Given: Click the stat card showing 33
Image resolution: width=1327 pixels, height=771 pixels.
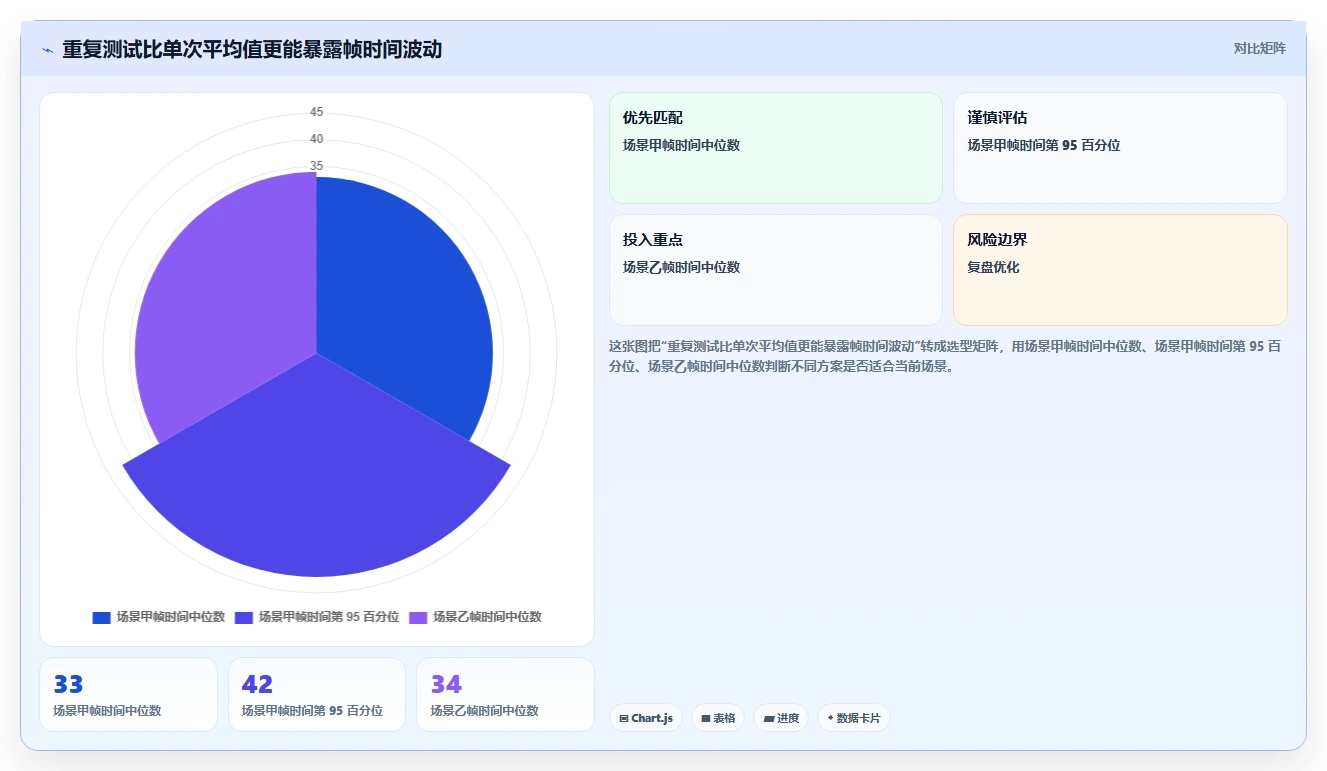Looking at the screenshot, I should pyautogui.click(x=128, y=694).
